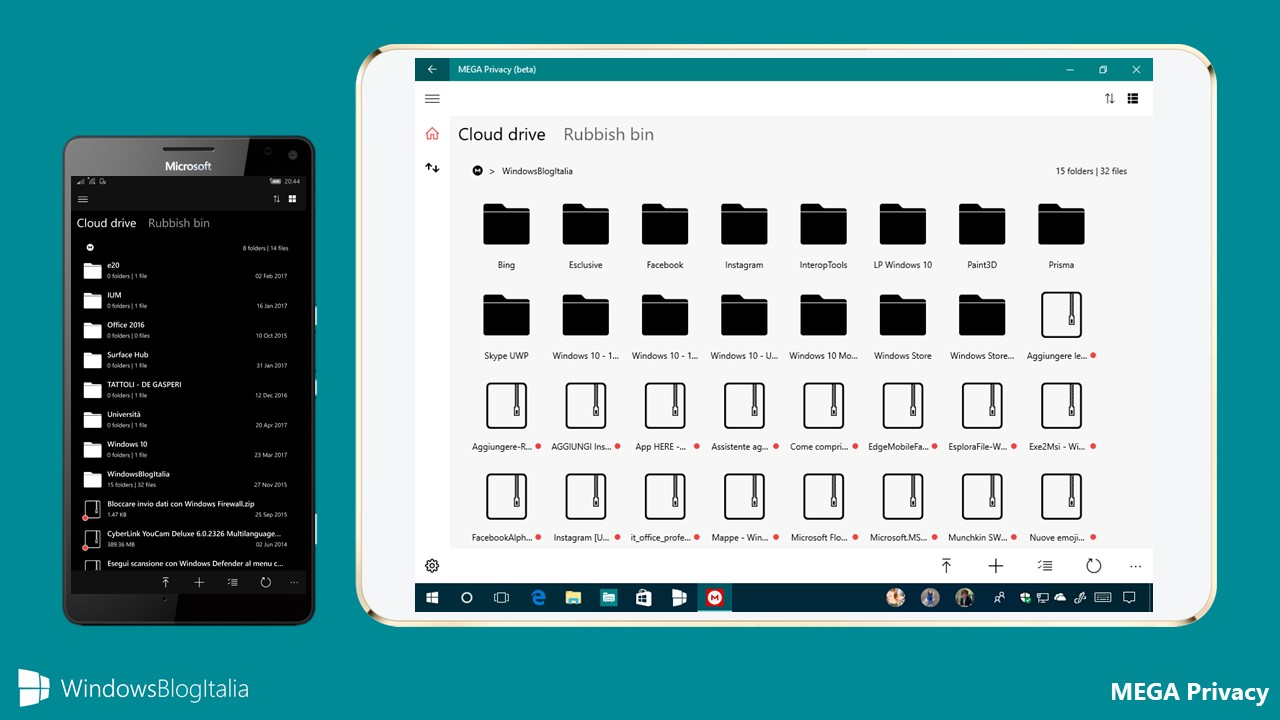Open the Bing folder

pos(506,236)
